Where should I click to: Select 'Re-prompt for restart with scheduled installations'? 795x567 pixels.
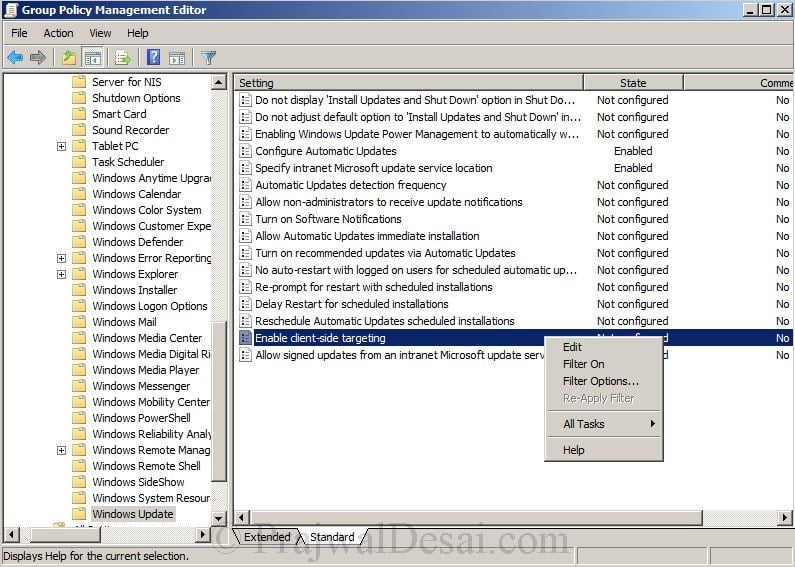coord(374,287)
